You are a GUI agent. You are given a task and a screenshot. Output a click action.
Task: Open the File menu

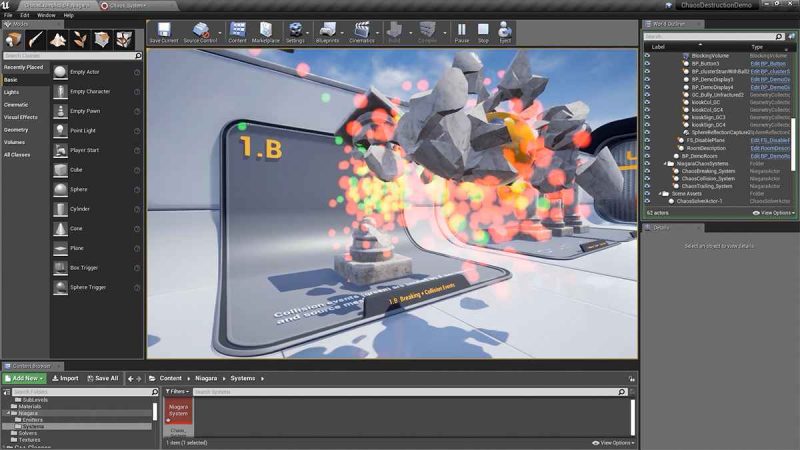(8, 15)
